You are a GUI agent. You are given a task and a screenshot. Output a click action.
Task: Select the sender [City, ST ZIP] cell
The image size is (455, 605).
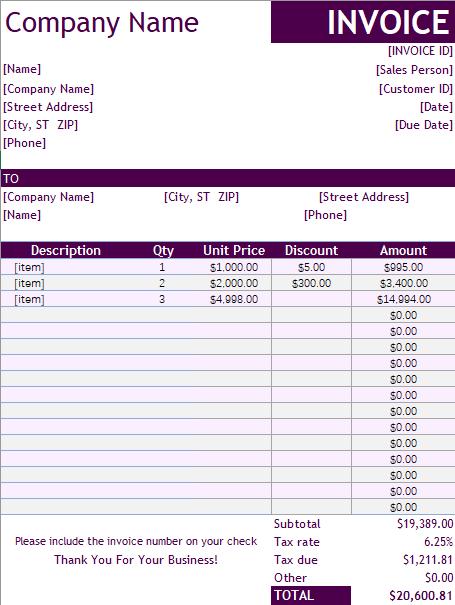tap(41, 125)
